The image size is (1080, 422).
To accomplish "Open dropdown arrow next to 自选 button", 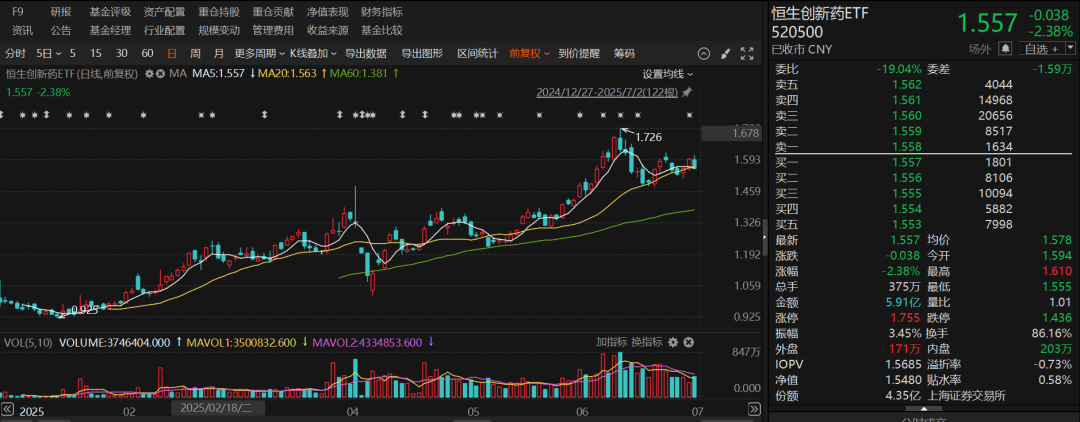I will tap(1070, 48).
